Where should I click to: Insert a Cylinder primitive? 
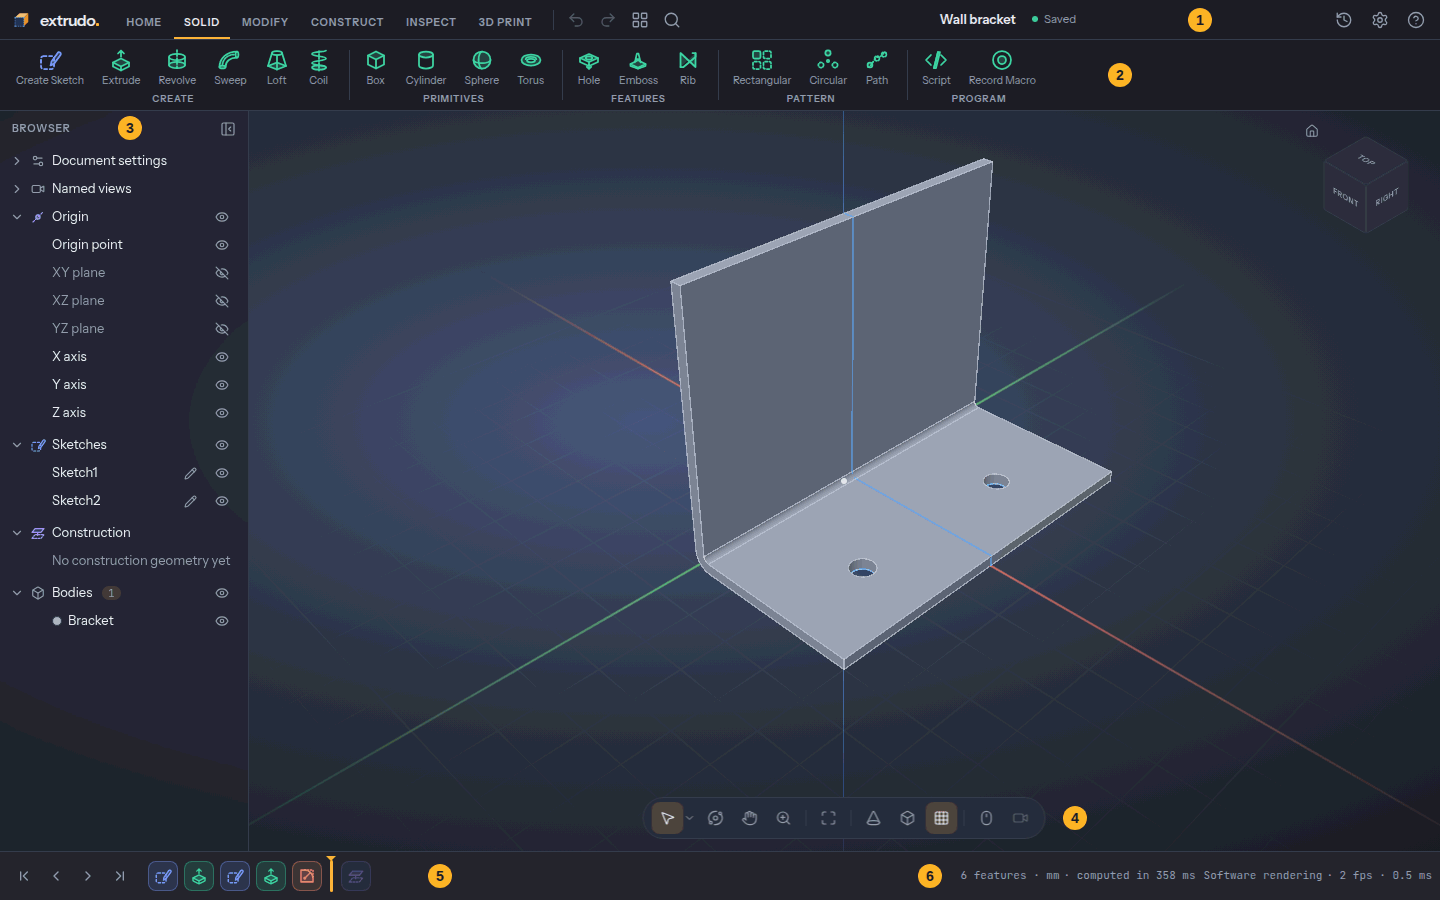(426, 68)
